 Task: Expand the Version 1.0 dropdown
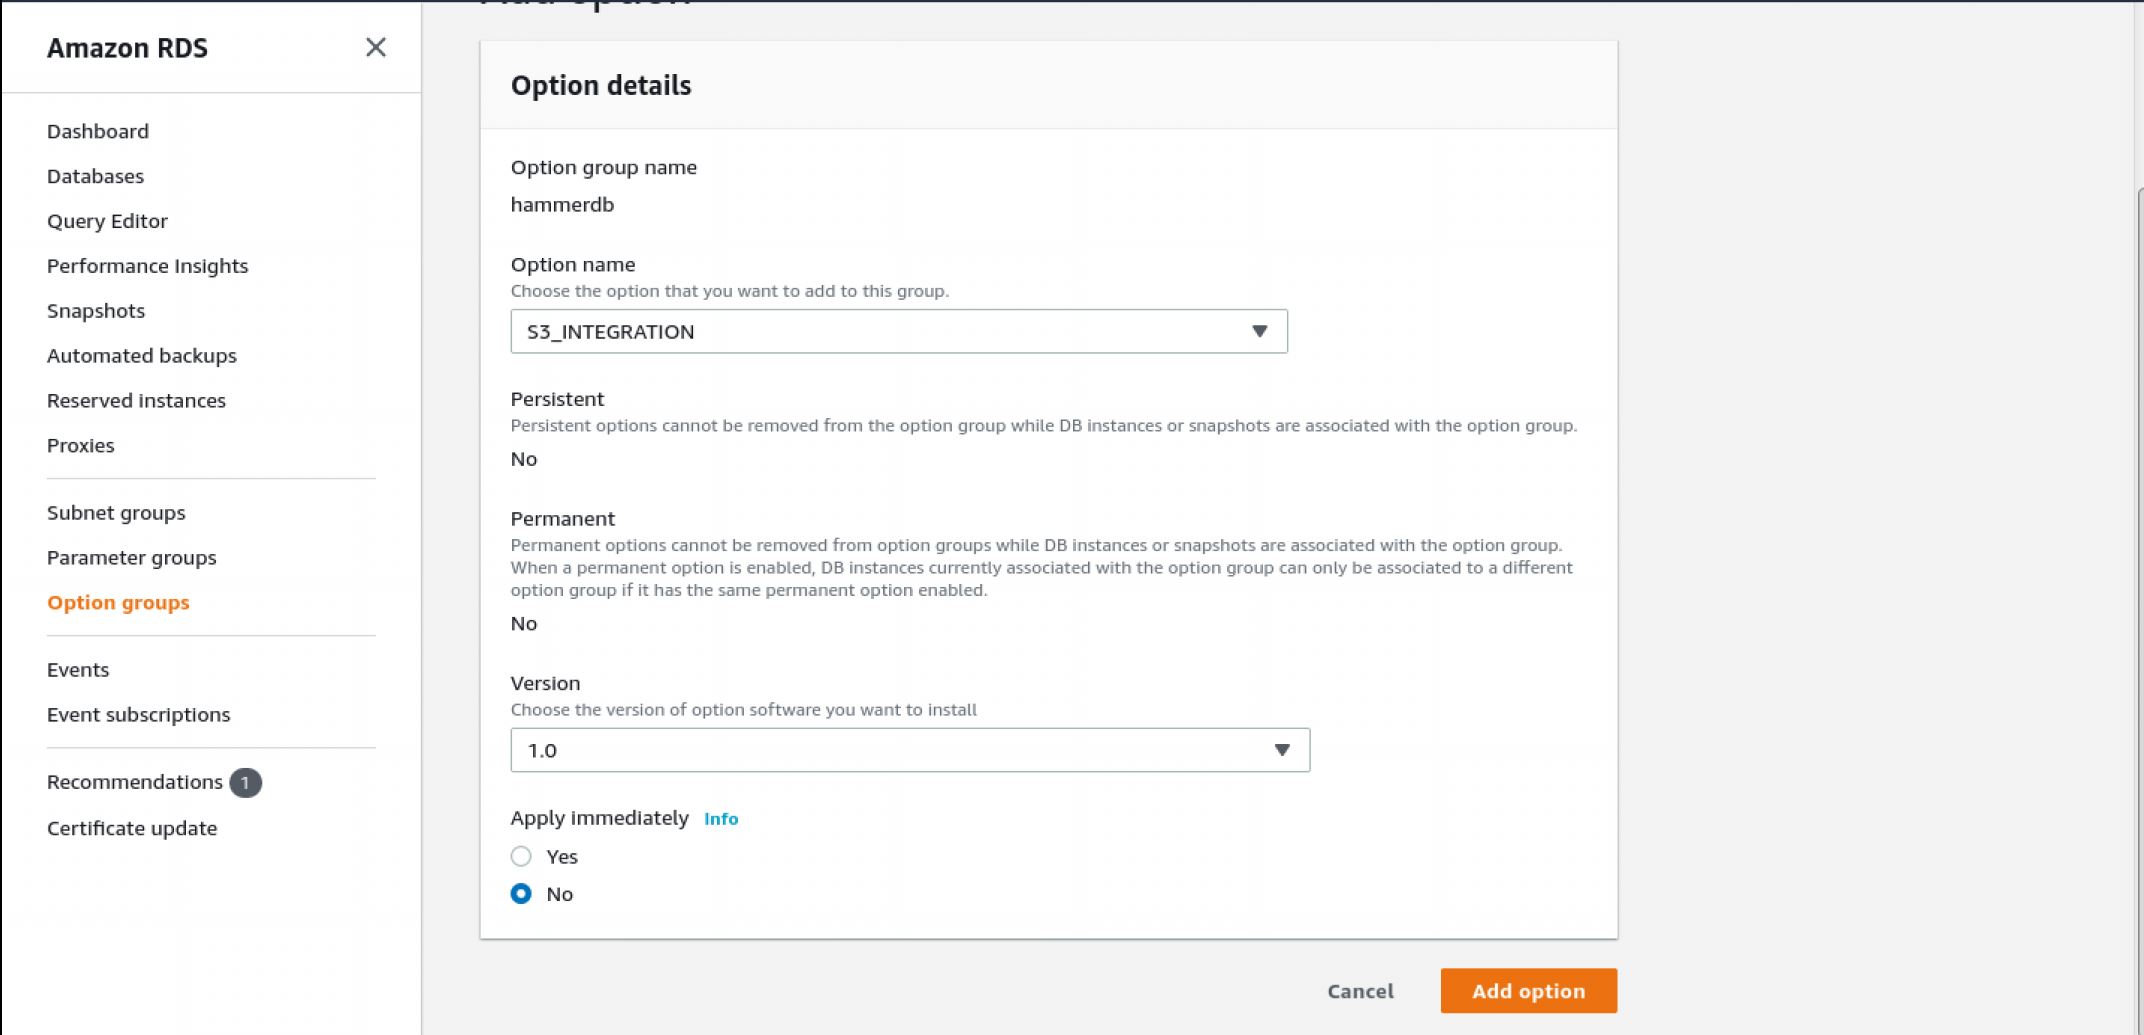(1281, 750)
